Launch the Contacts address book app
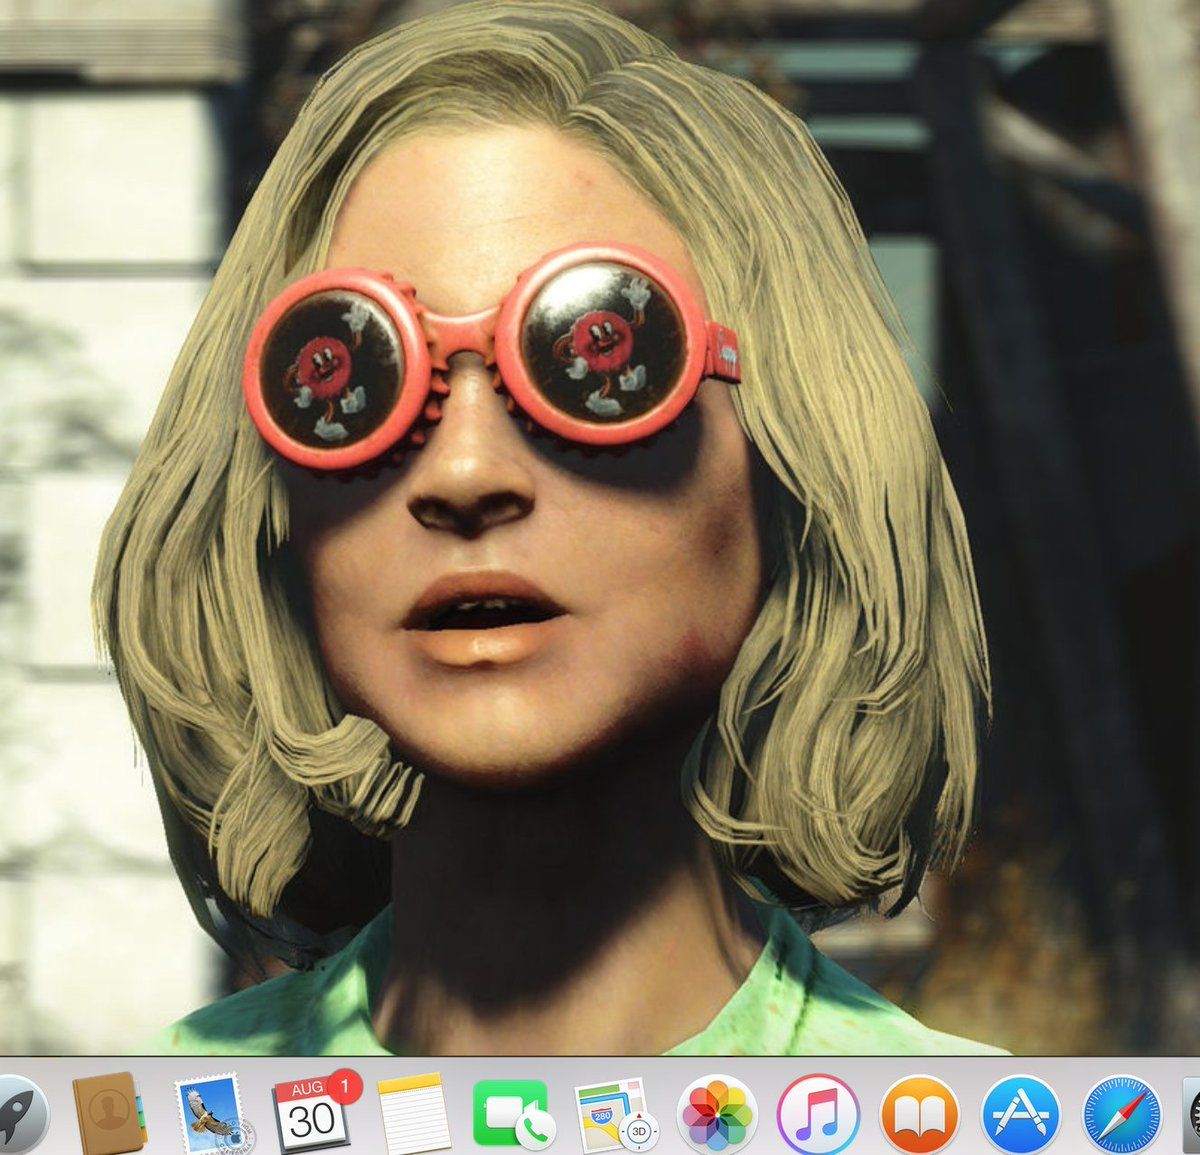The image size is (1200, 1155). coord(108,1114)
